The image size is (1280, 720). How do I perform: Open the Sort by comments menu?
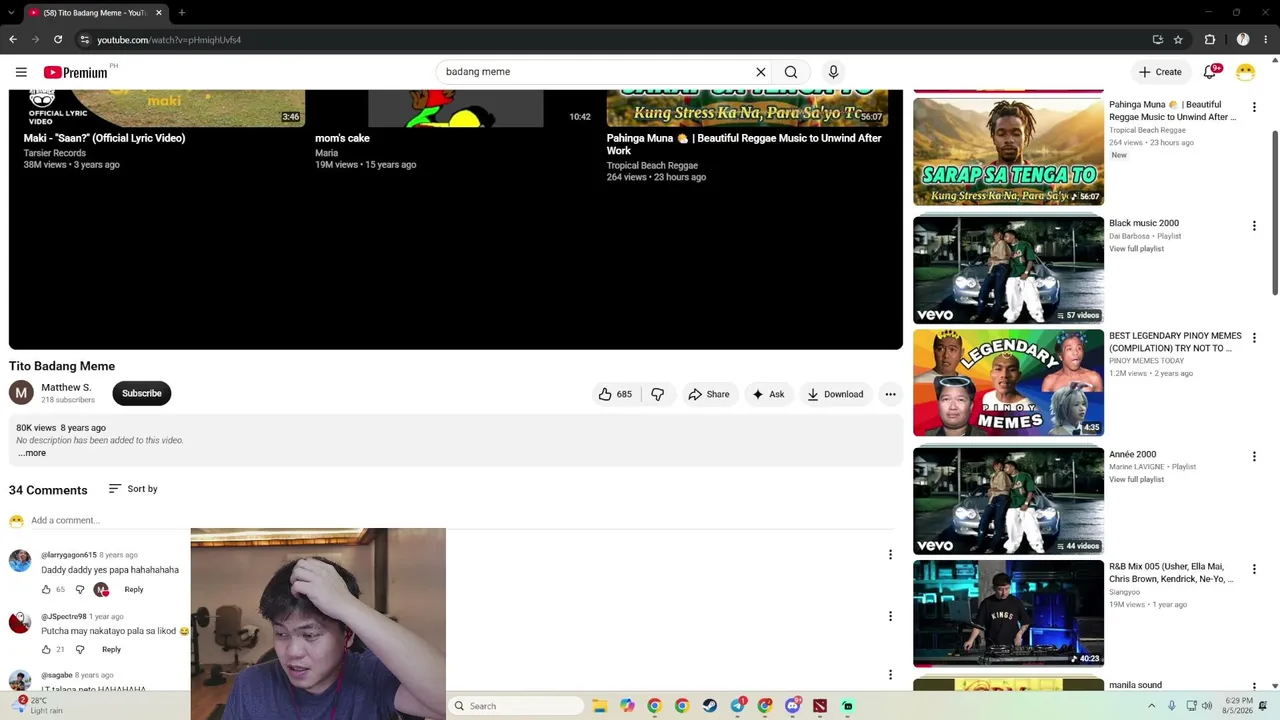(133, 489)
